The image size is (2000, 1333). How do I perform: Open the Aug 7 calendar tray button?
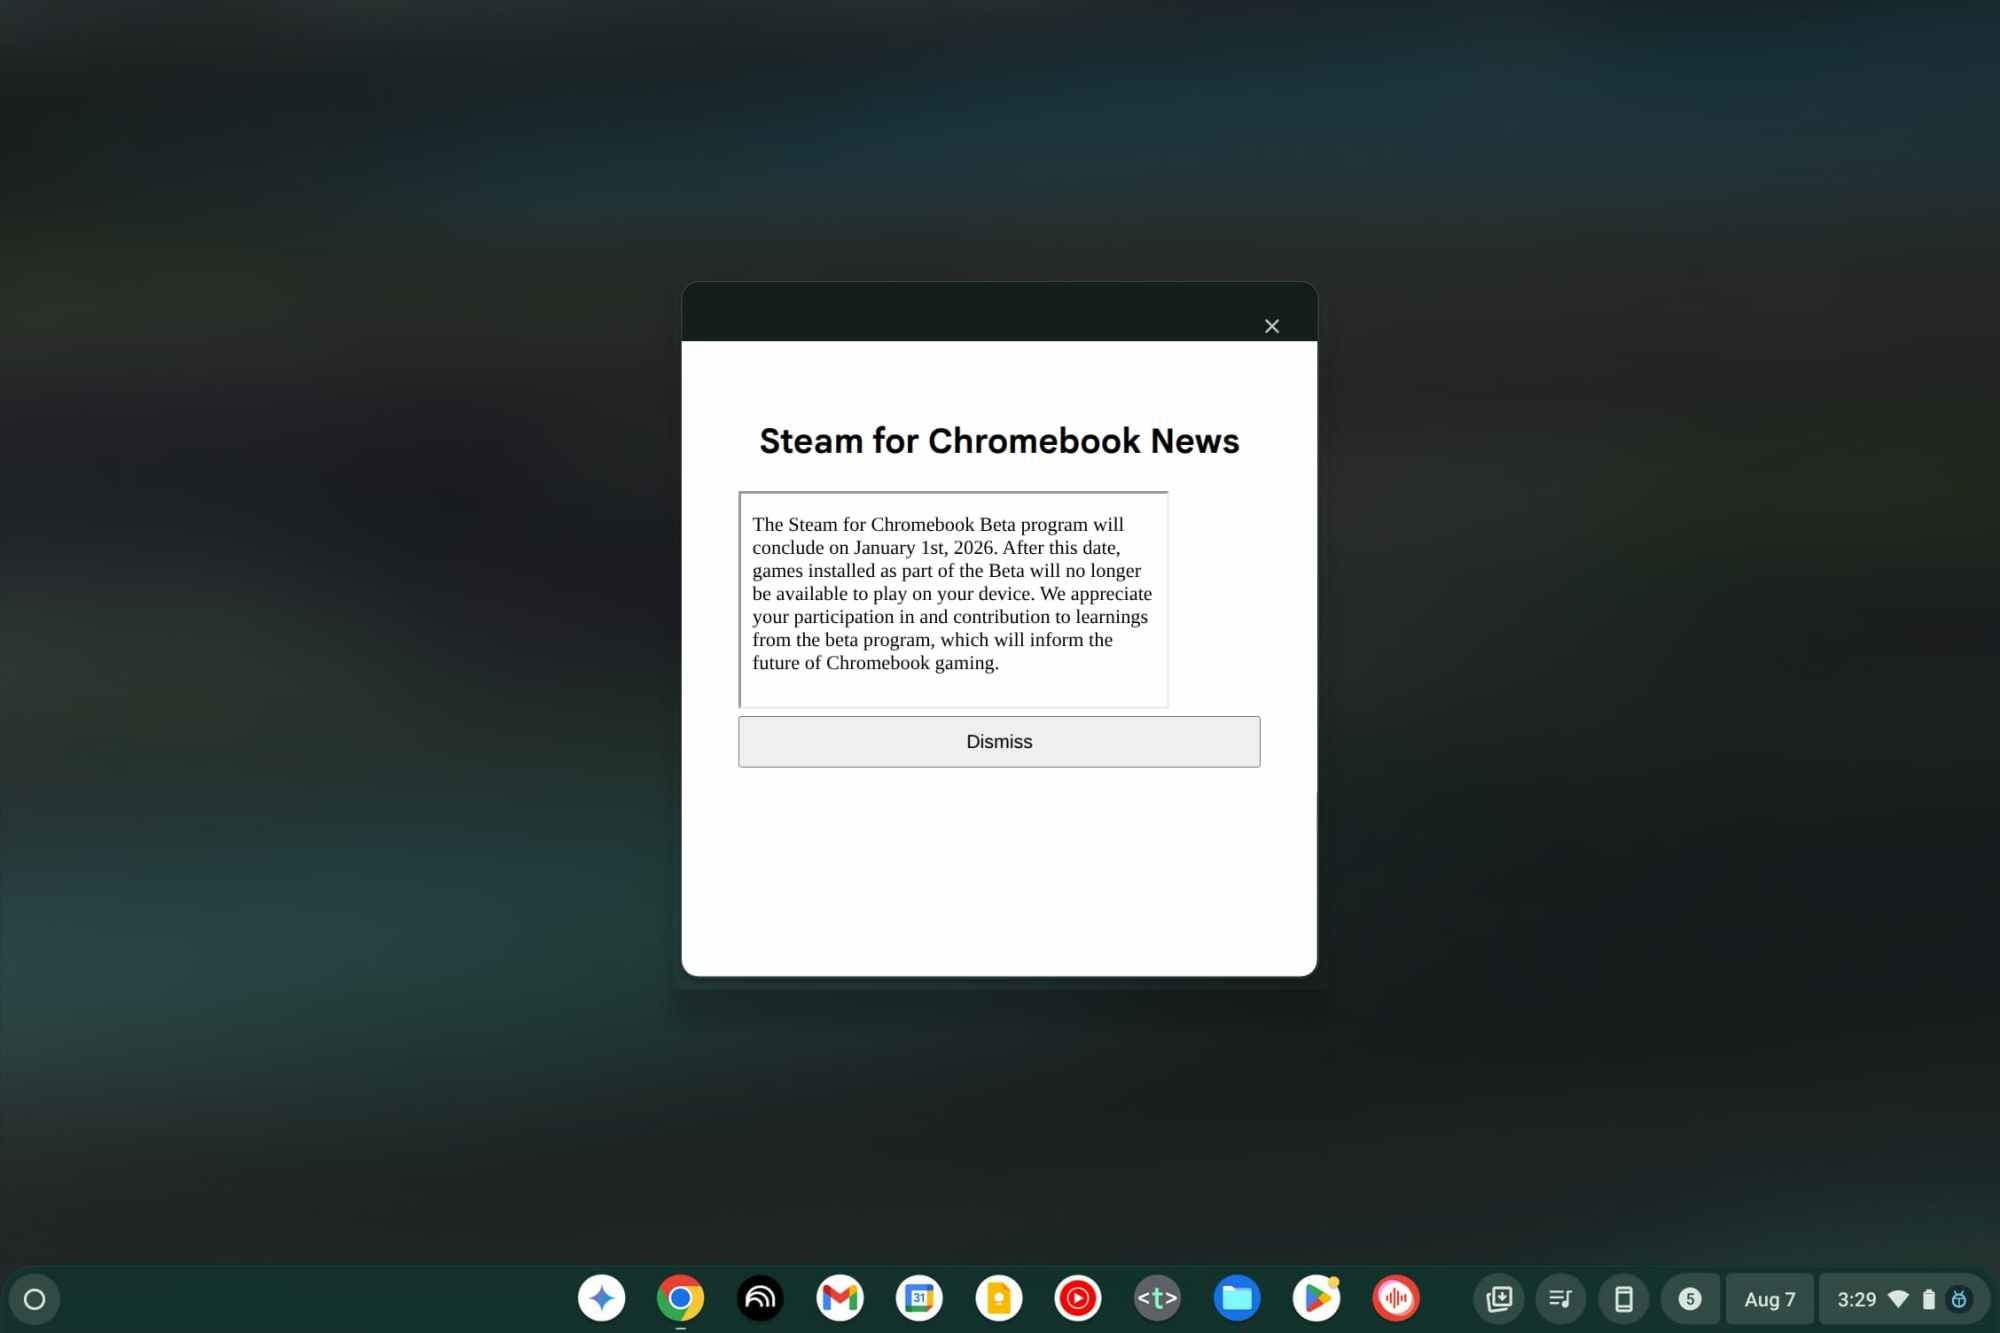pyautogui.click(x=1769, y=1298)
